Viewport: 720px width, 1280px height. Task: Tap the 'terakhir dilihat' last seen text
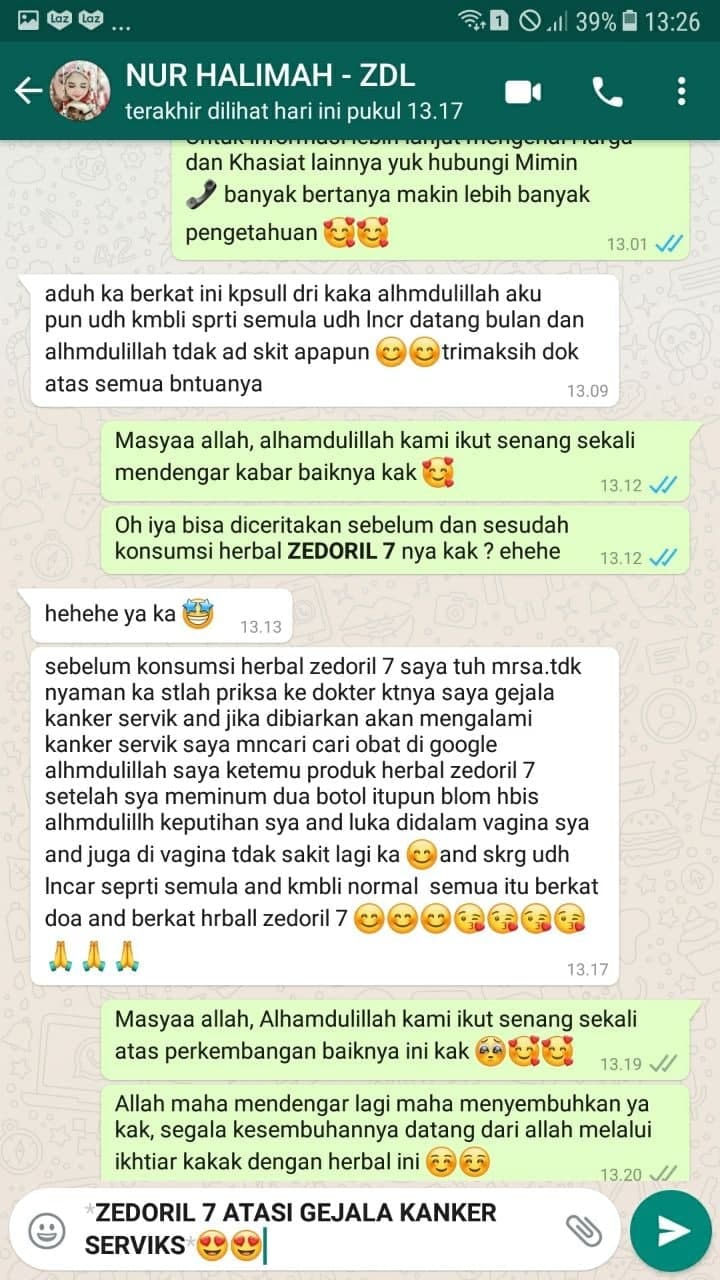pos(294,111)
